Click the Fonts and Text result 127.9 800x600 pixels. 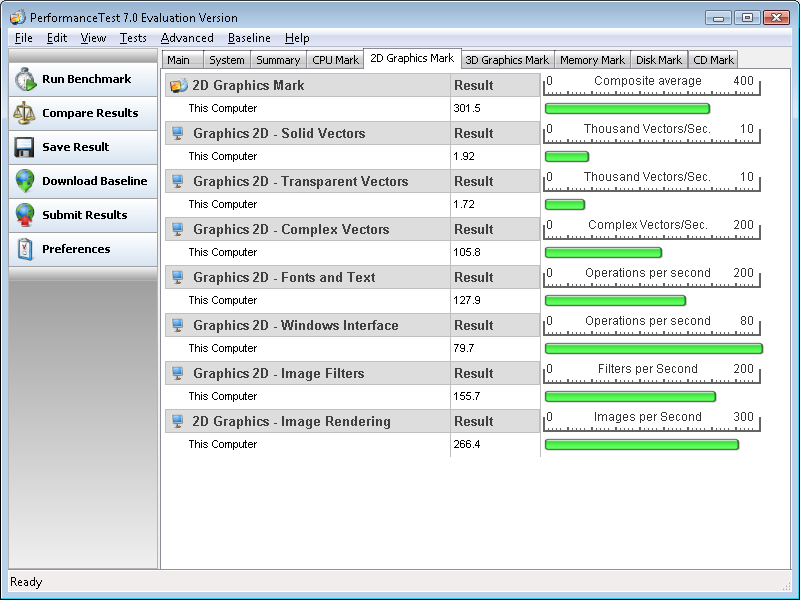coord(467,301)
